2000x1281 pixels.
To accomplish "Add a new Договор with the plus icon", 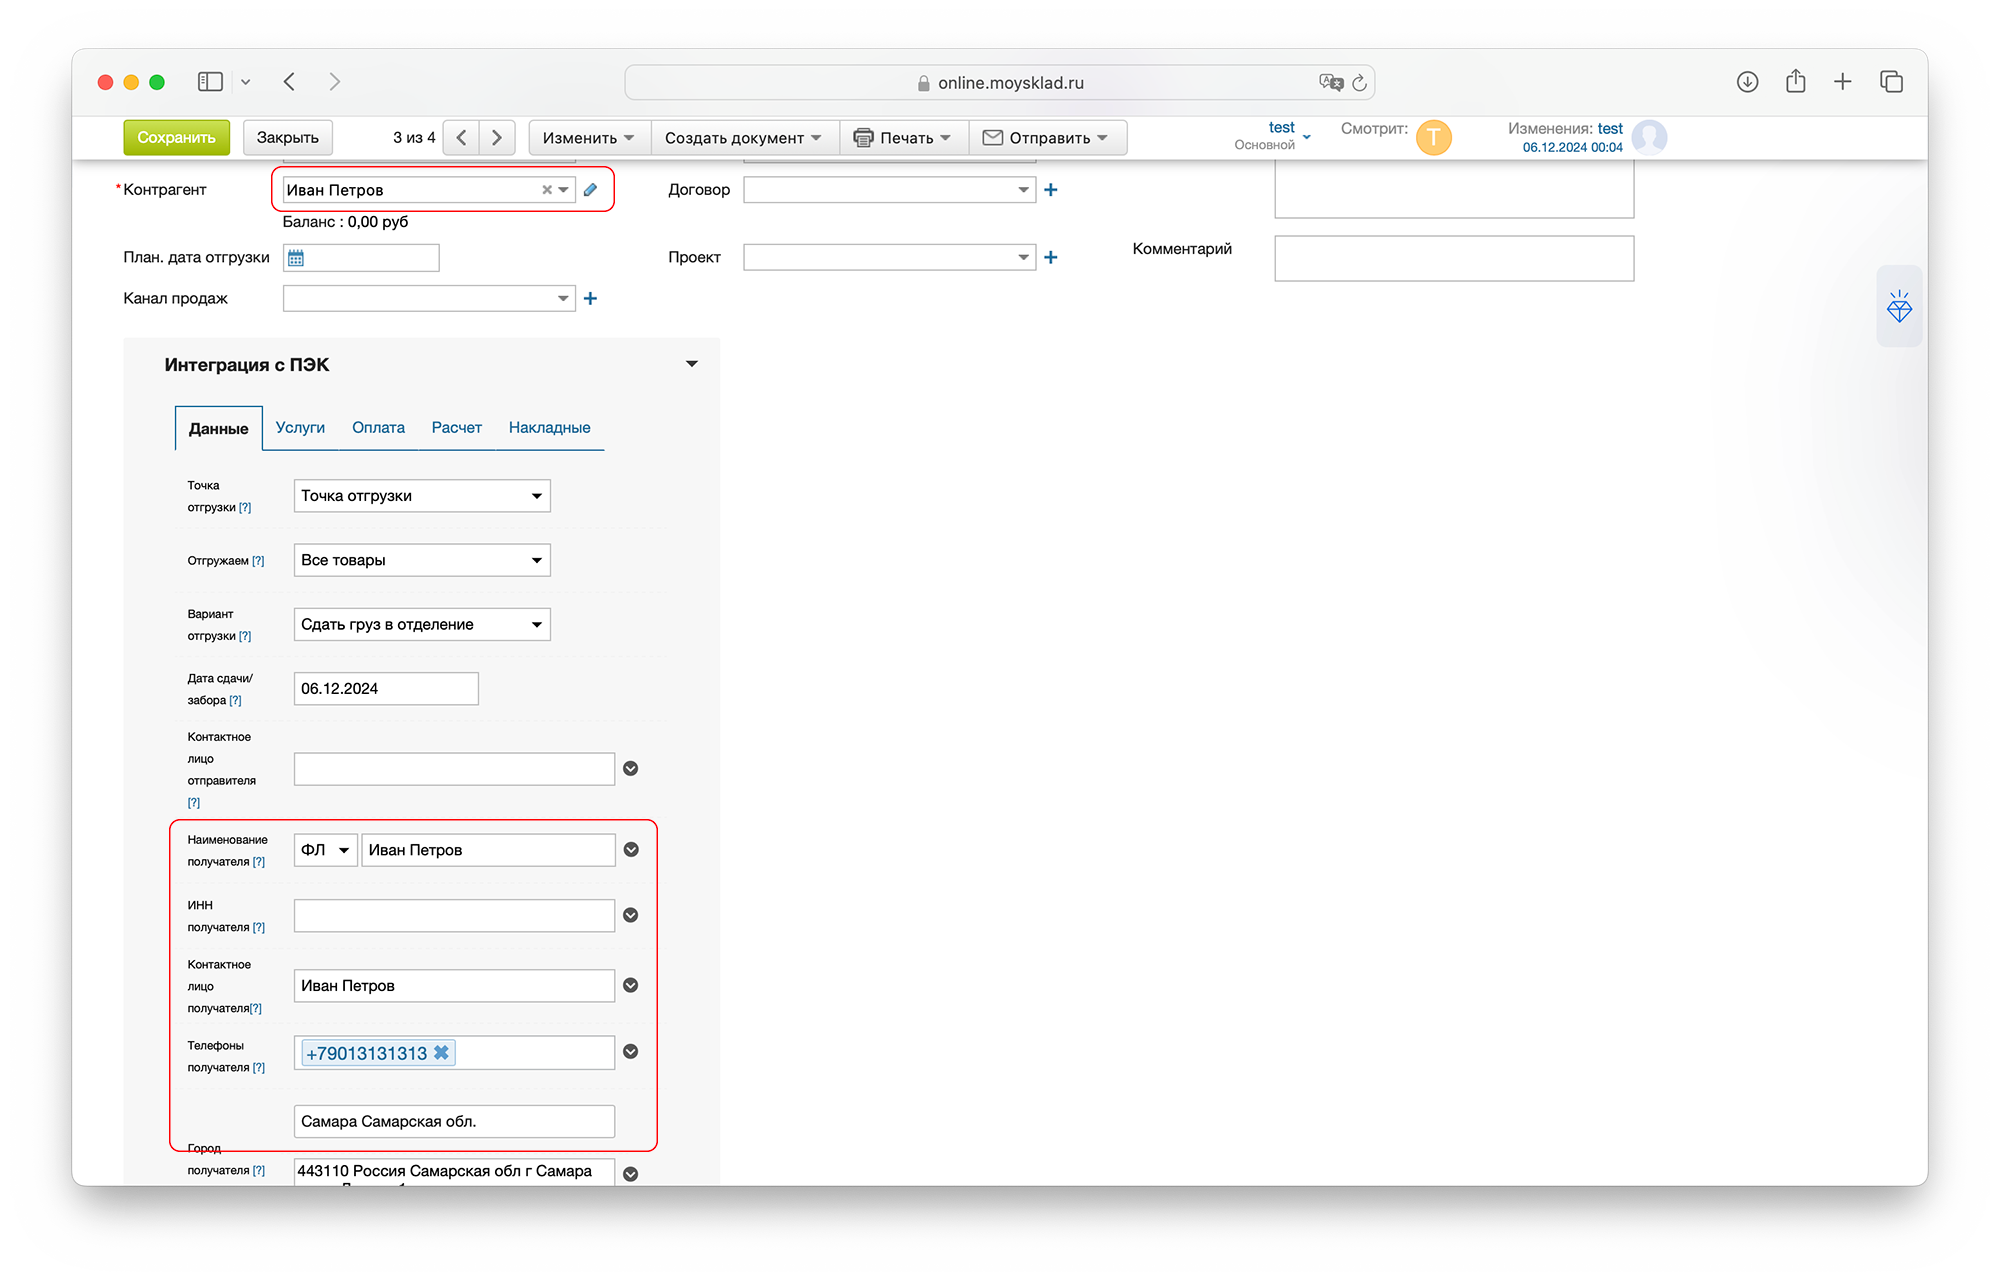I will point(1051,190).
